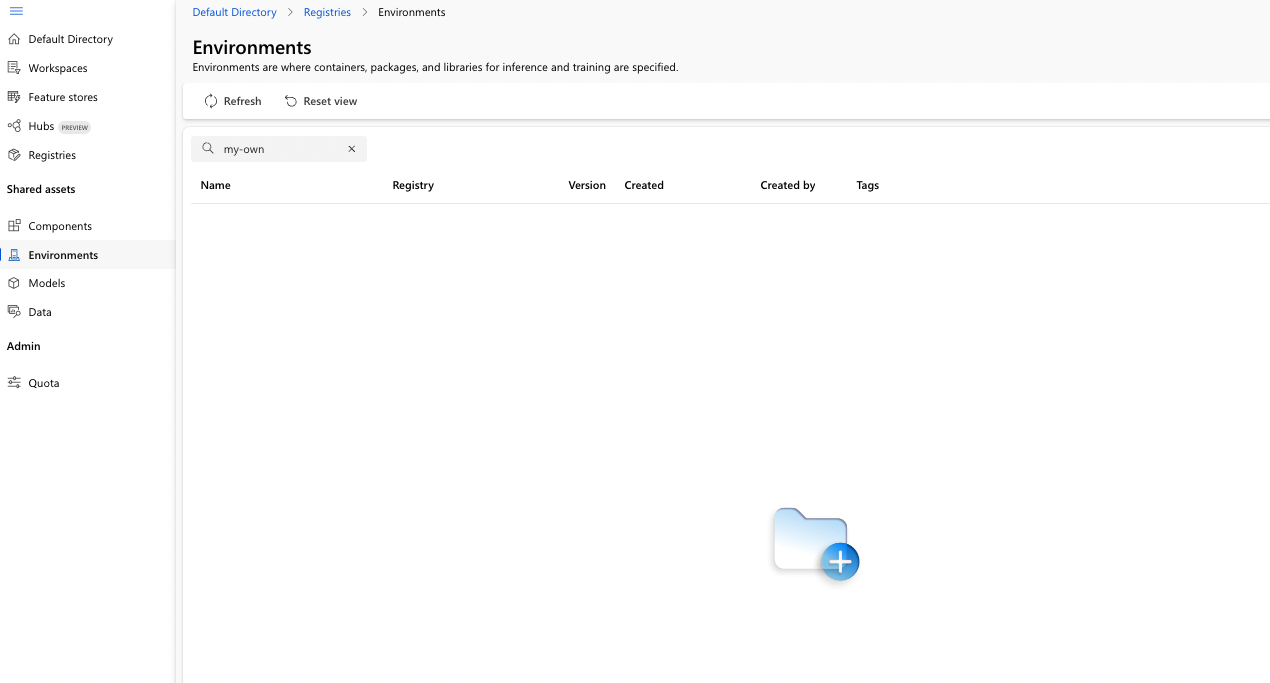The image size is (1270, 683).
Task: Open the Workspaces section icon
Action: (x=14, y=67)
